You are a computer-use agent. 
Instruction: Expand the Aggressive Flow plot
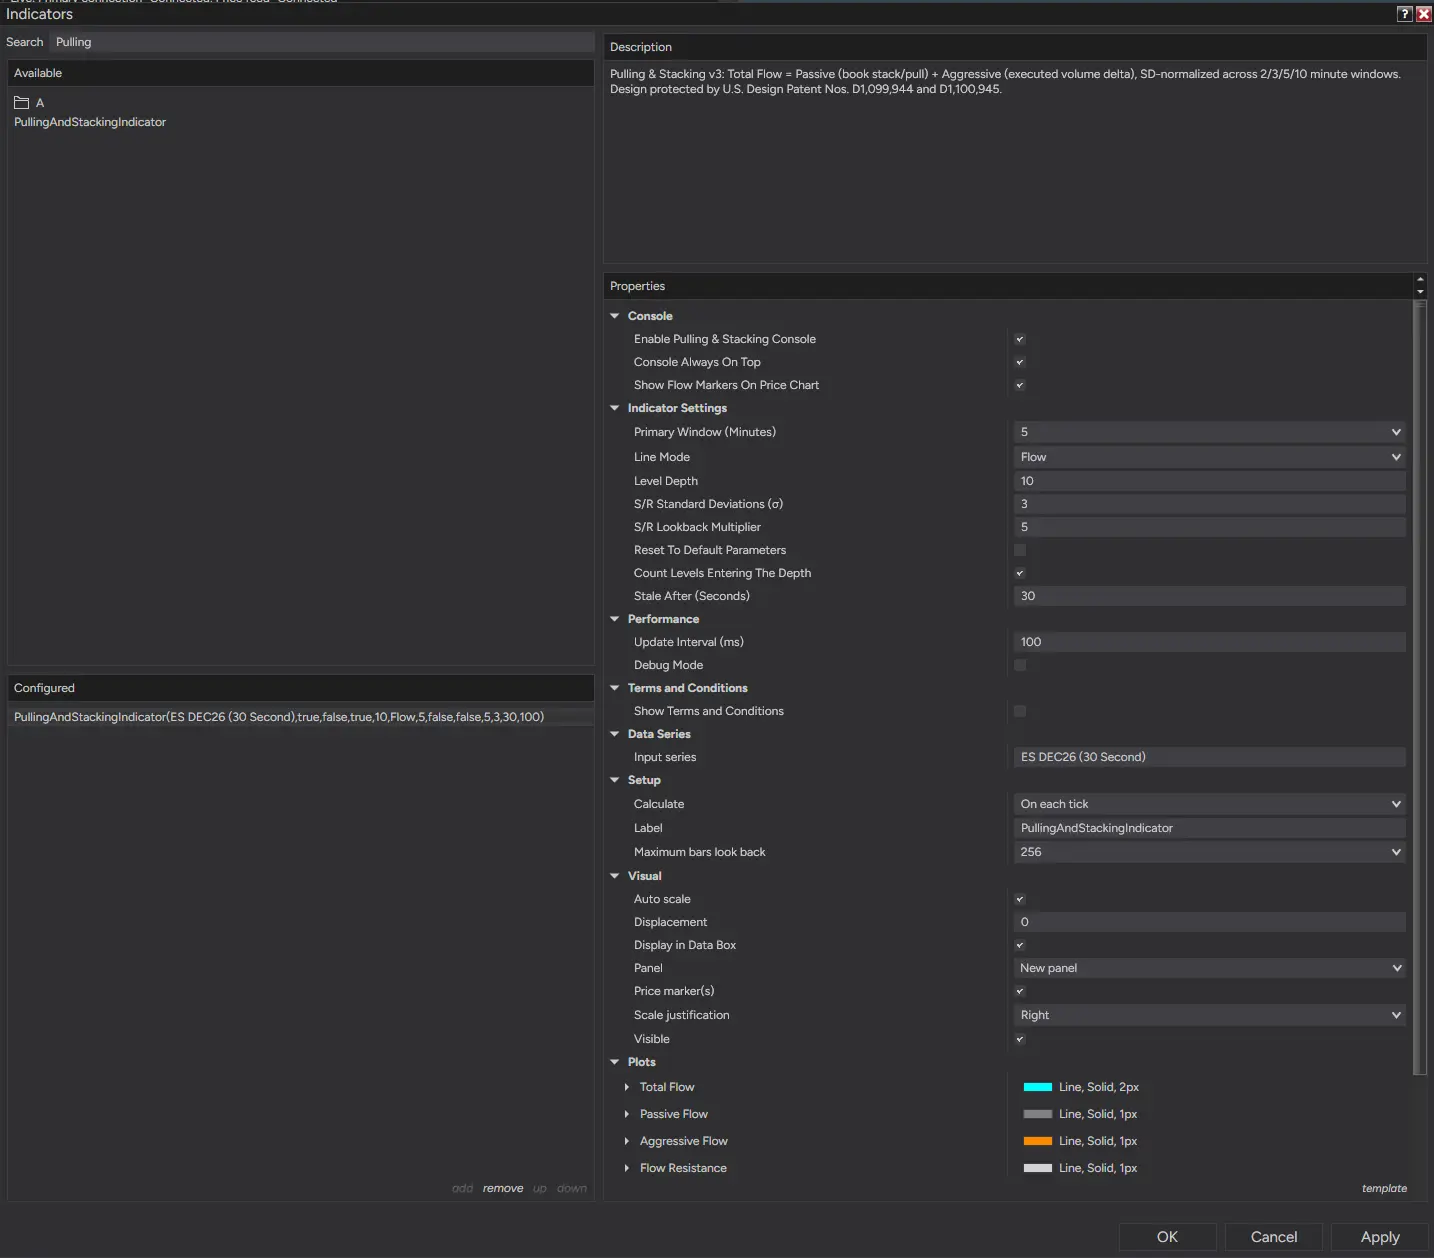(x=627, y=1141)
